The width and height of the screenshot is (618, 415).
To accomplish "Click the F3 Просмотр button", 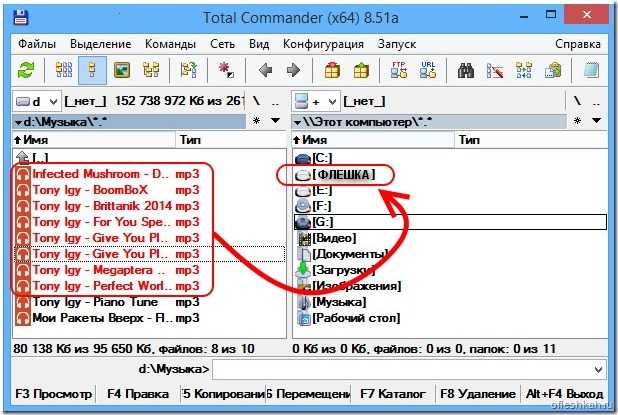I will point(54,394).
